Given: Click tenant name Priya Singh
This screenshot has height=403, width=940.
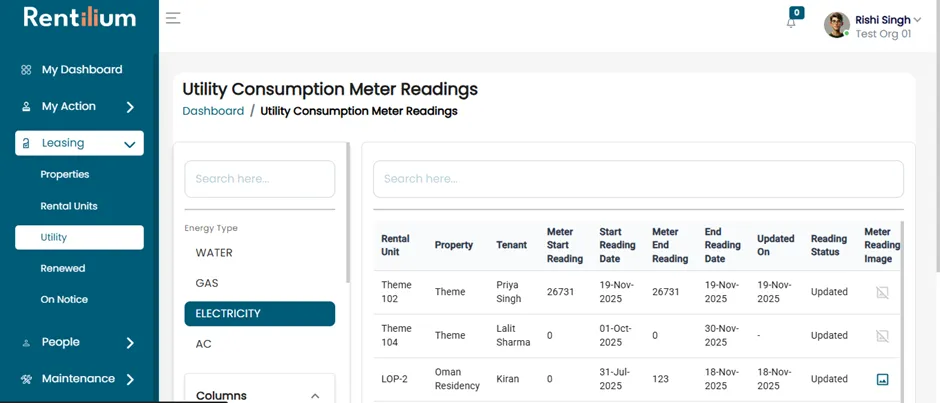Looking at the screenshot, I should [x=509, y=292].
